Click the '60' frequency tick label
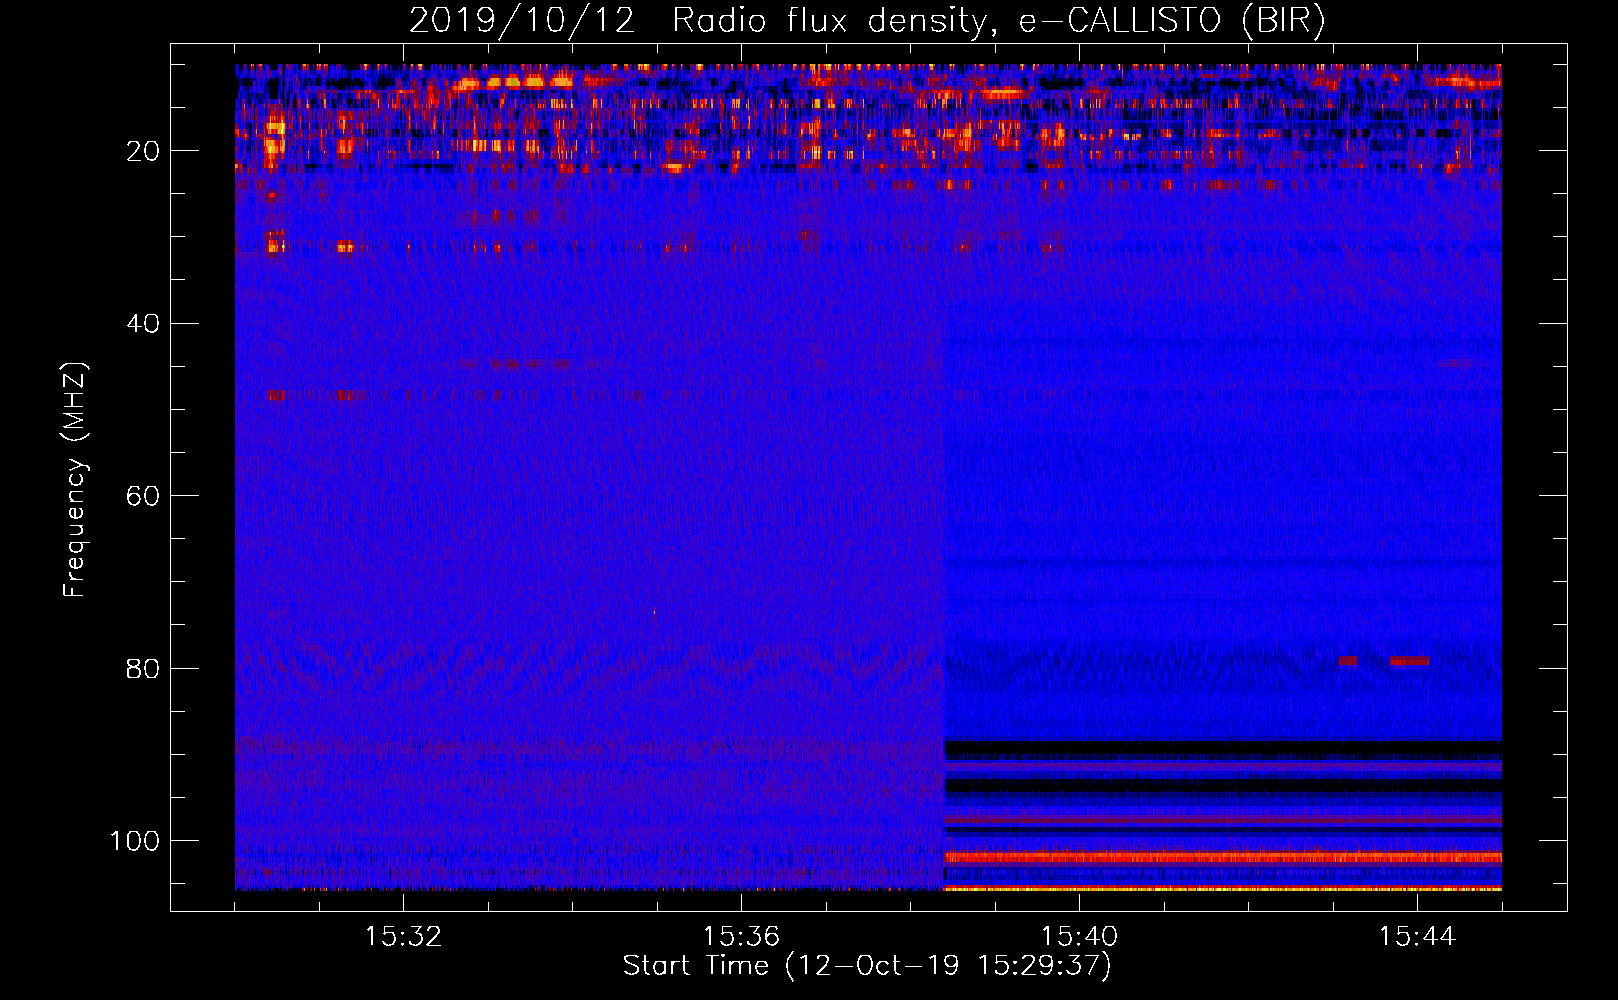The height and width of the screenshot is (1000, 1618). tap(144, 496)
